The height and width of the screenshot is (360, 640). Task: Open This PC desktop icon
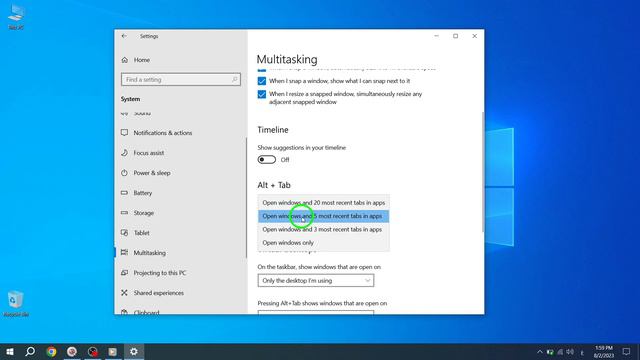click(x=16, y=18)
